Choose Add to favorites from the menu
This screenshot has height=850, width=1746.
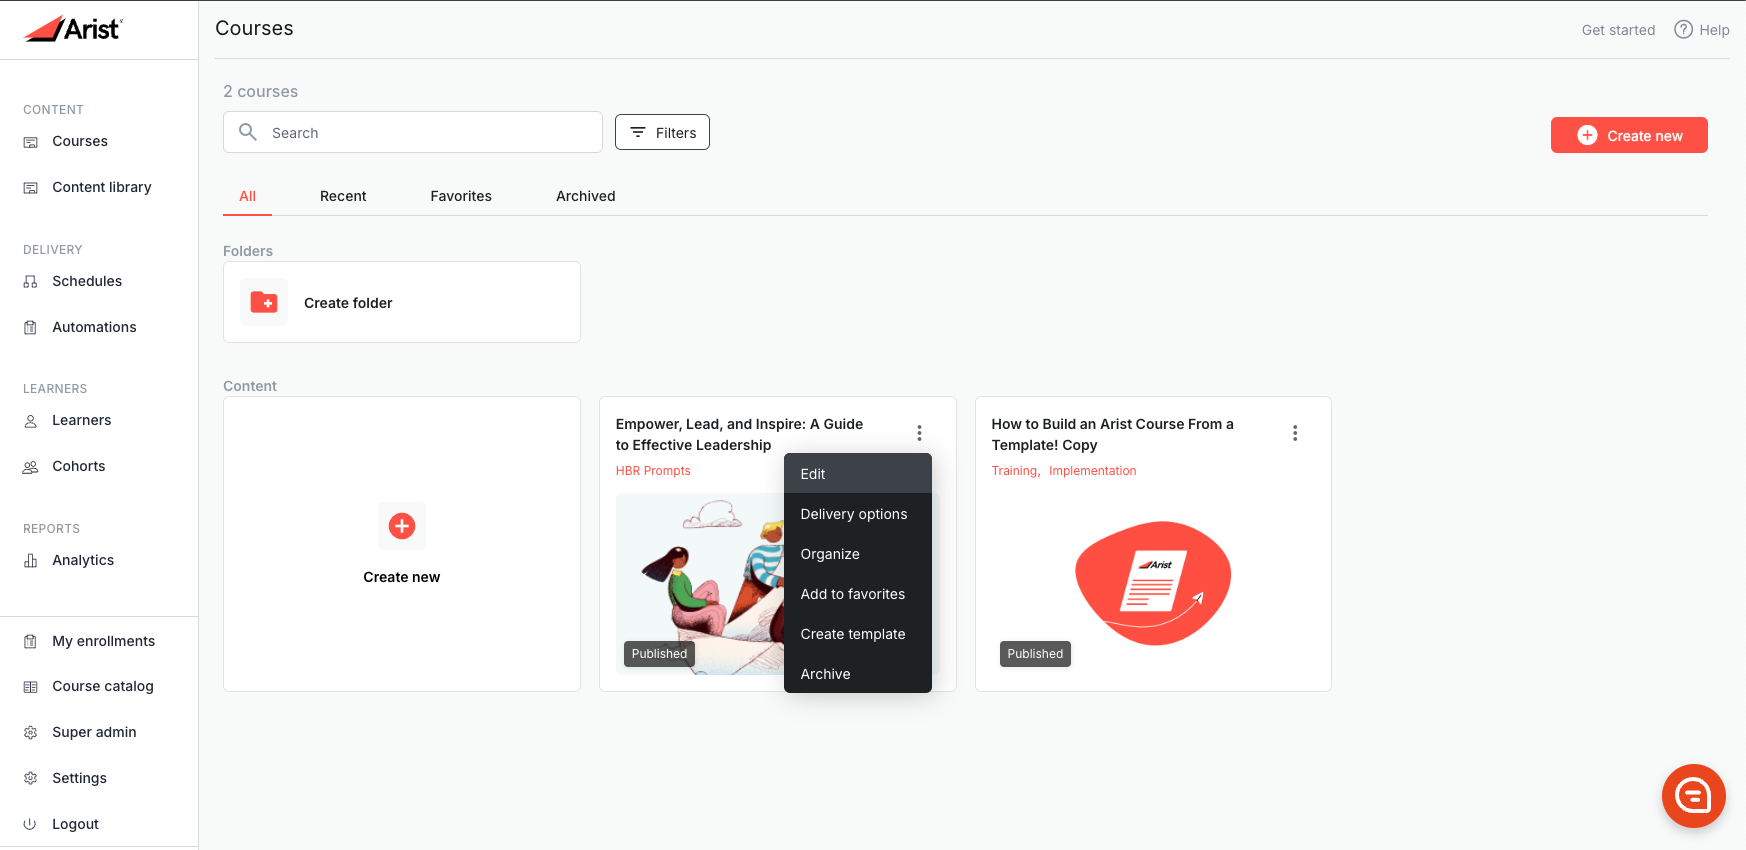[x=858, y=594]
